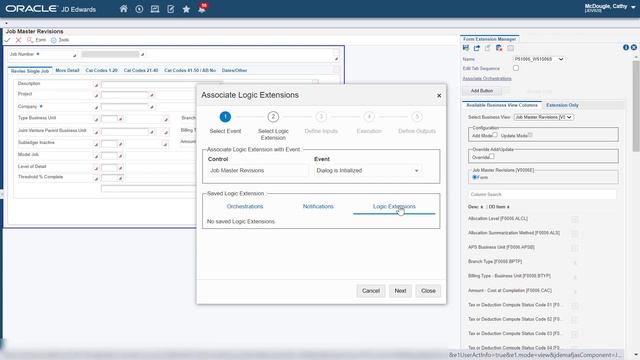The width and height of the screenshot is (640, 360).
Task: Sort columns by DD Item header arrow
Action: click(508, 207)
